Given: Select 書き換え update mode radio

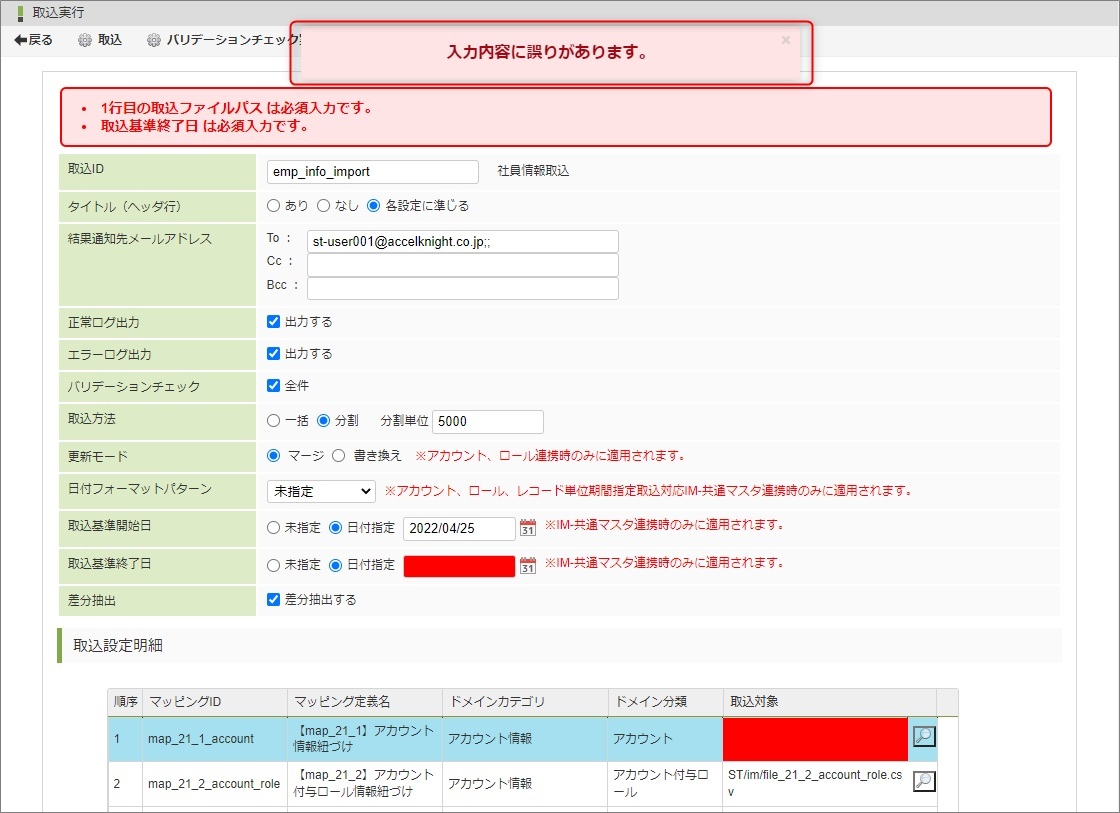Looking at the screenshot, I should pos(338,456).
